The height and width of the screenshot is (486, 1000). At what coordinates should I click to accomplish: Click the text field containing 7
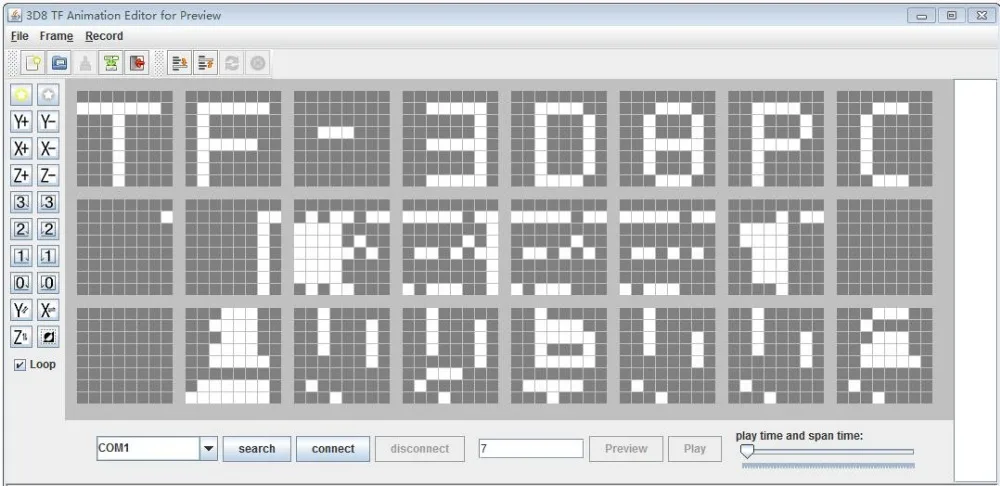531,448
